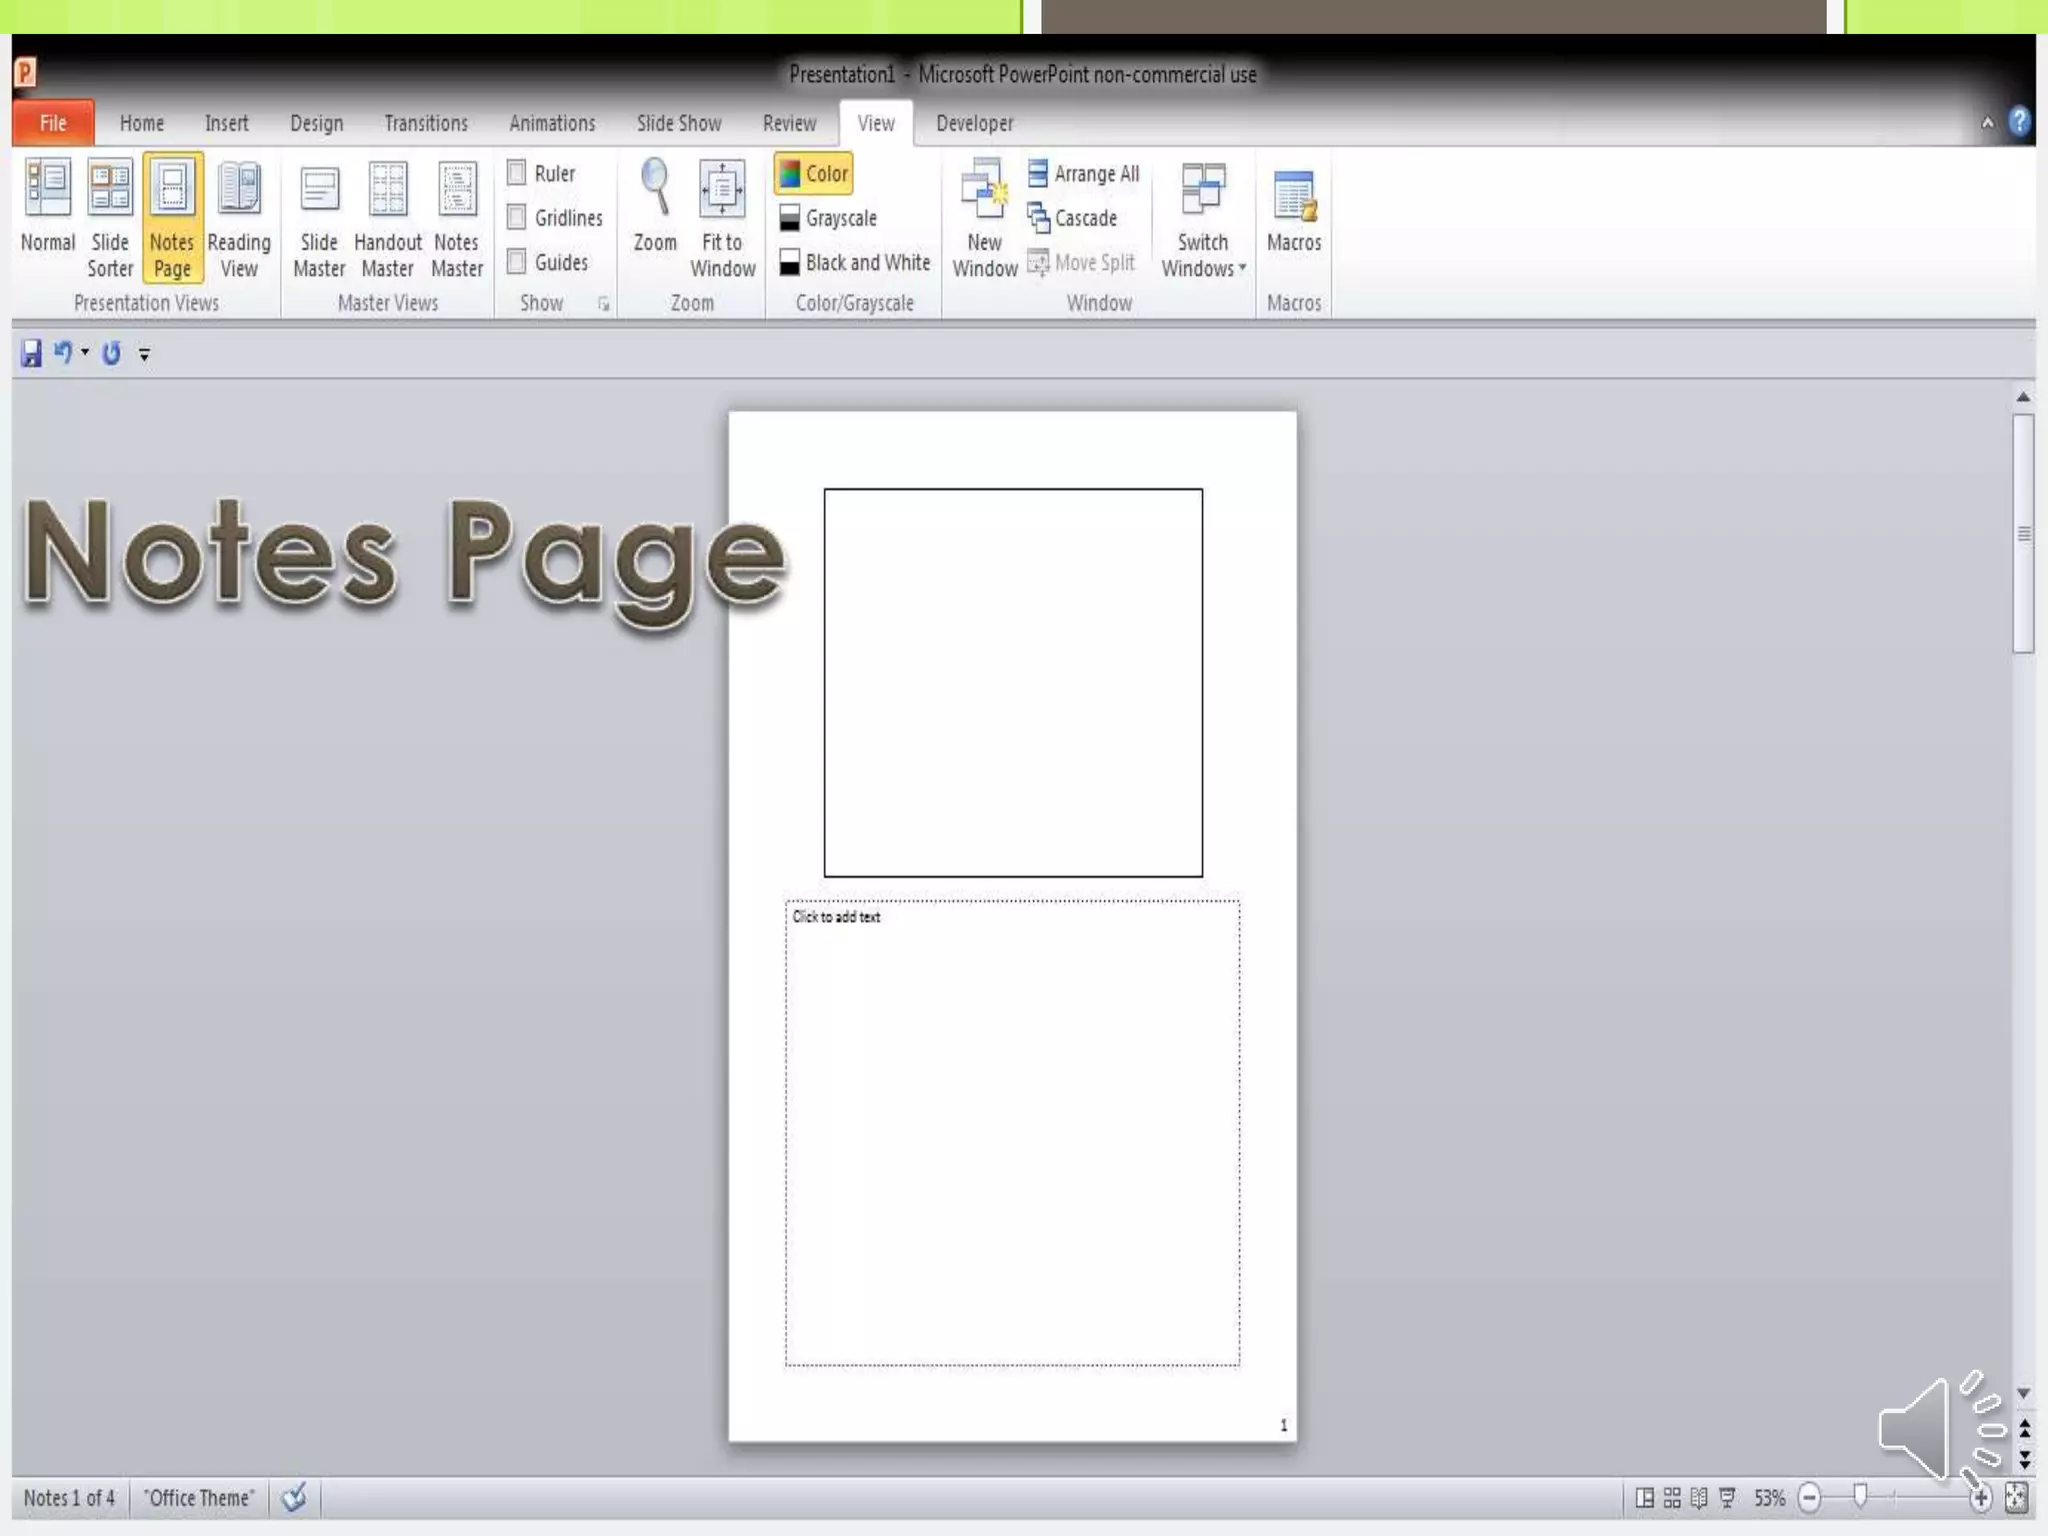Click New Window icon
2048x1536 pixels.
pos(984,190)
